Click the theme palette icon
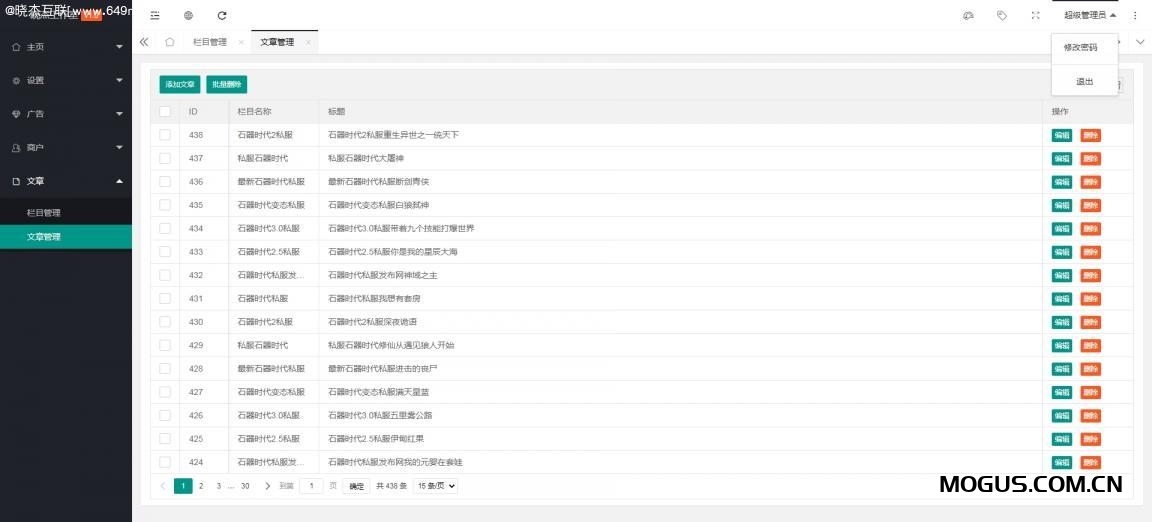Screen dimensions: 1152x522 click(968, 15)
